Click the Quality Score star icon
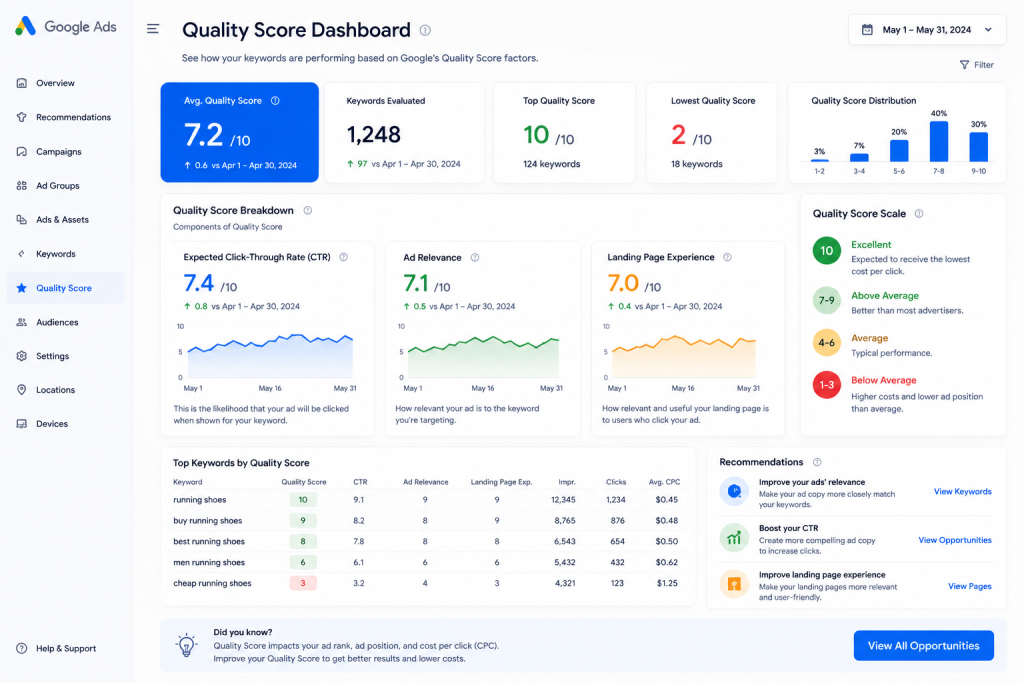This screenshot has height=683, width=1024. pyautogui.click(x=22, y=288)
